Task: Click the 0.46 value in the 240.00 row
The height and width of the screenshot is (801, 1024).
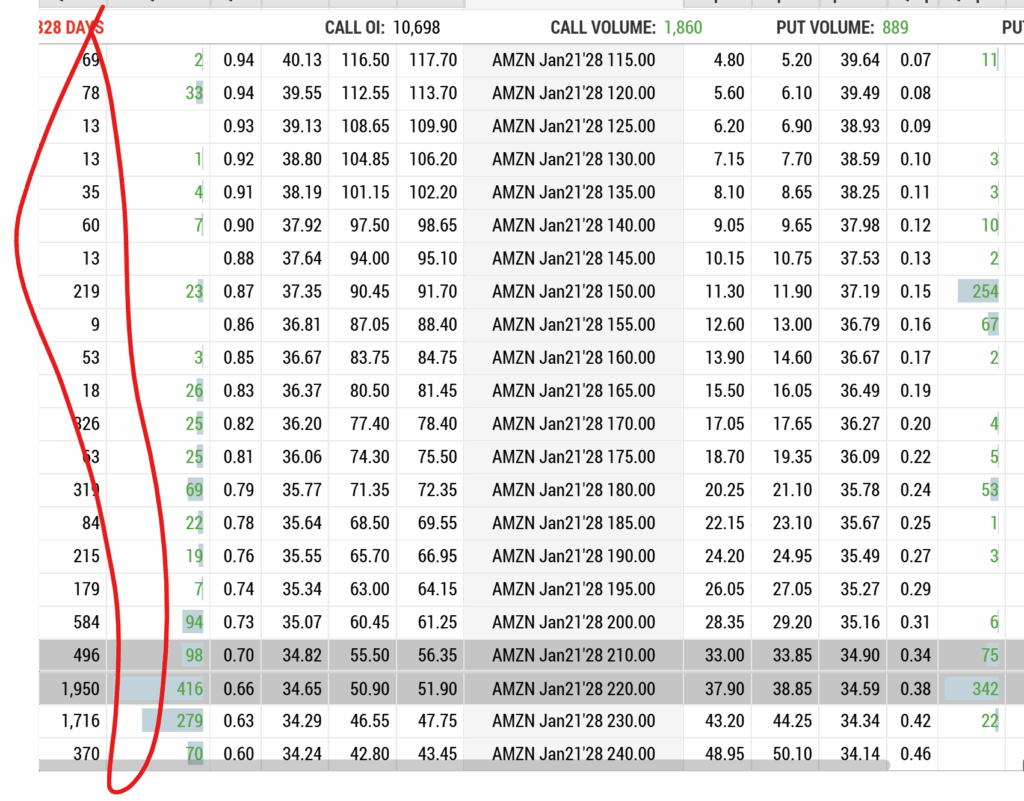Action: [916, 754]
